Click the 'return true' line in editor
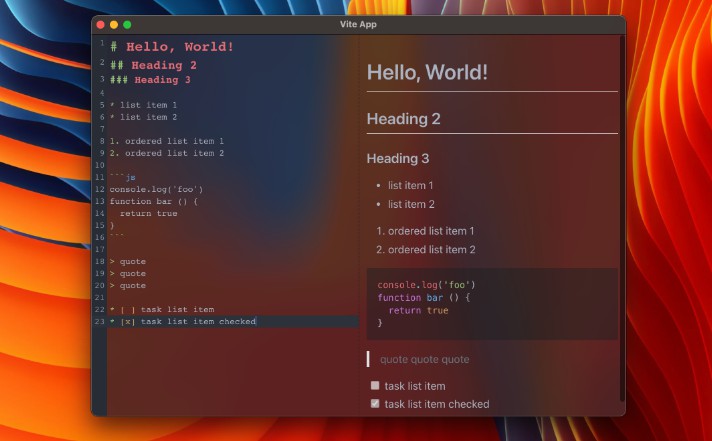 [148, 213]
